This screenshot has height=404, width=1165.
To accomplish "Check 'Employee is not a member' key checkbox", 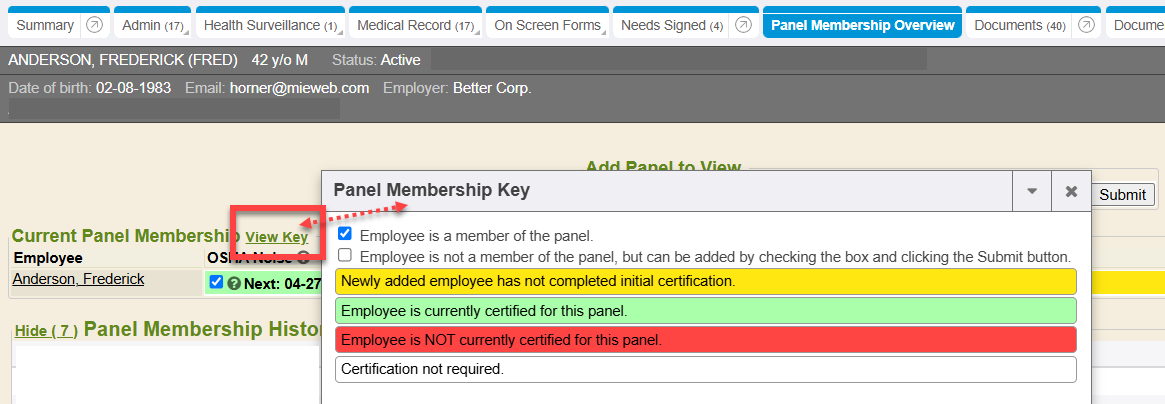I will tap(345, 256).
